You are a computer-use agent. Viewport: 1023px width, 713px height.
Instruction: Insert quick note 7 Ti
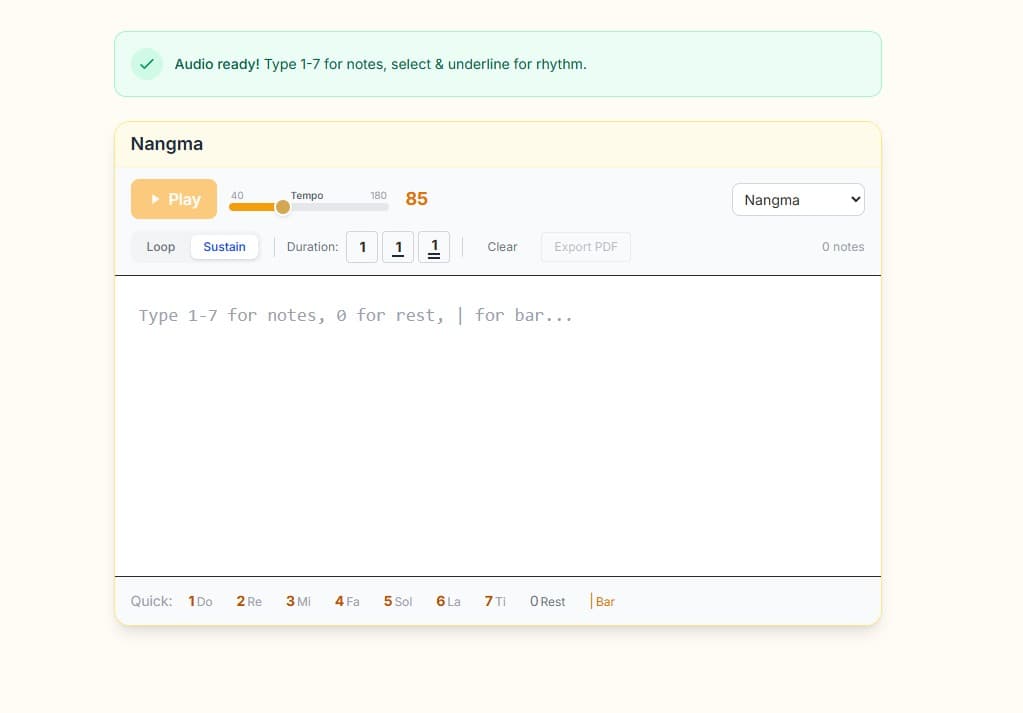(495, 601)
